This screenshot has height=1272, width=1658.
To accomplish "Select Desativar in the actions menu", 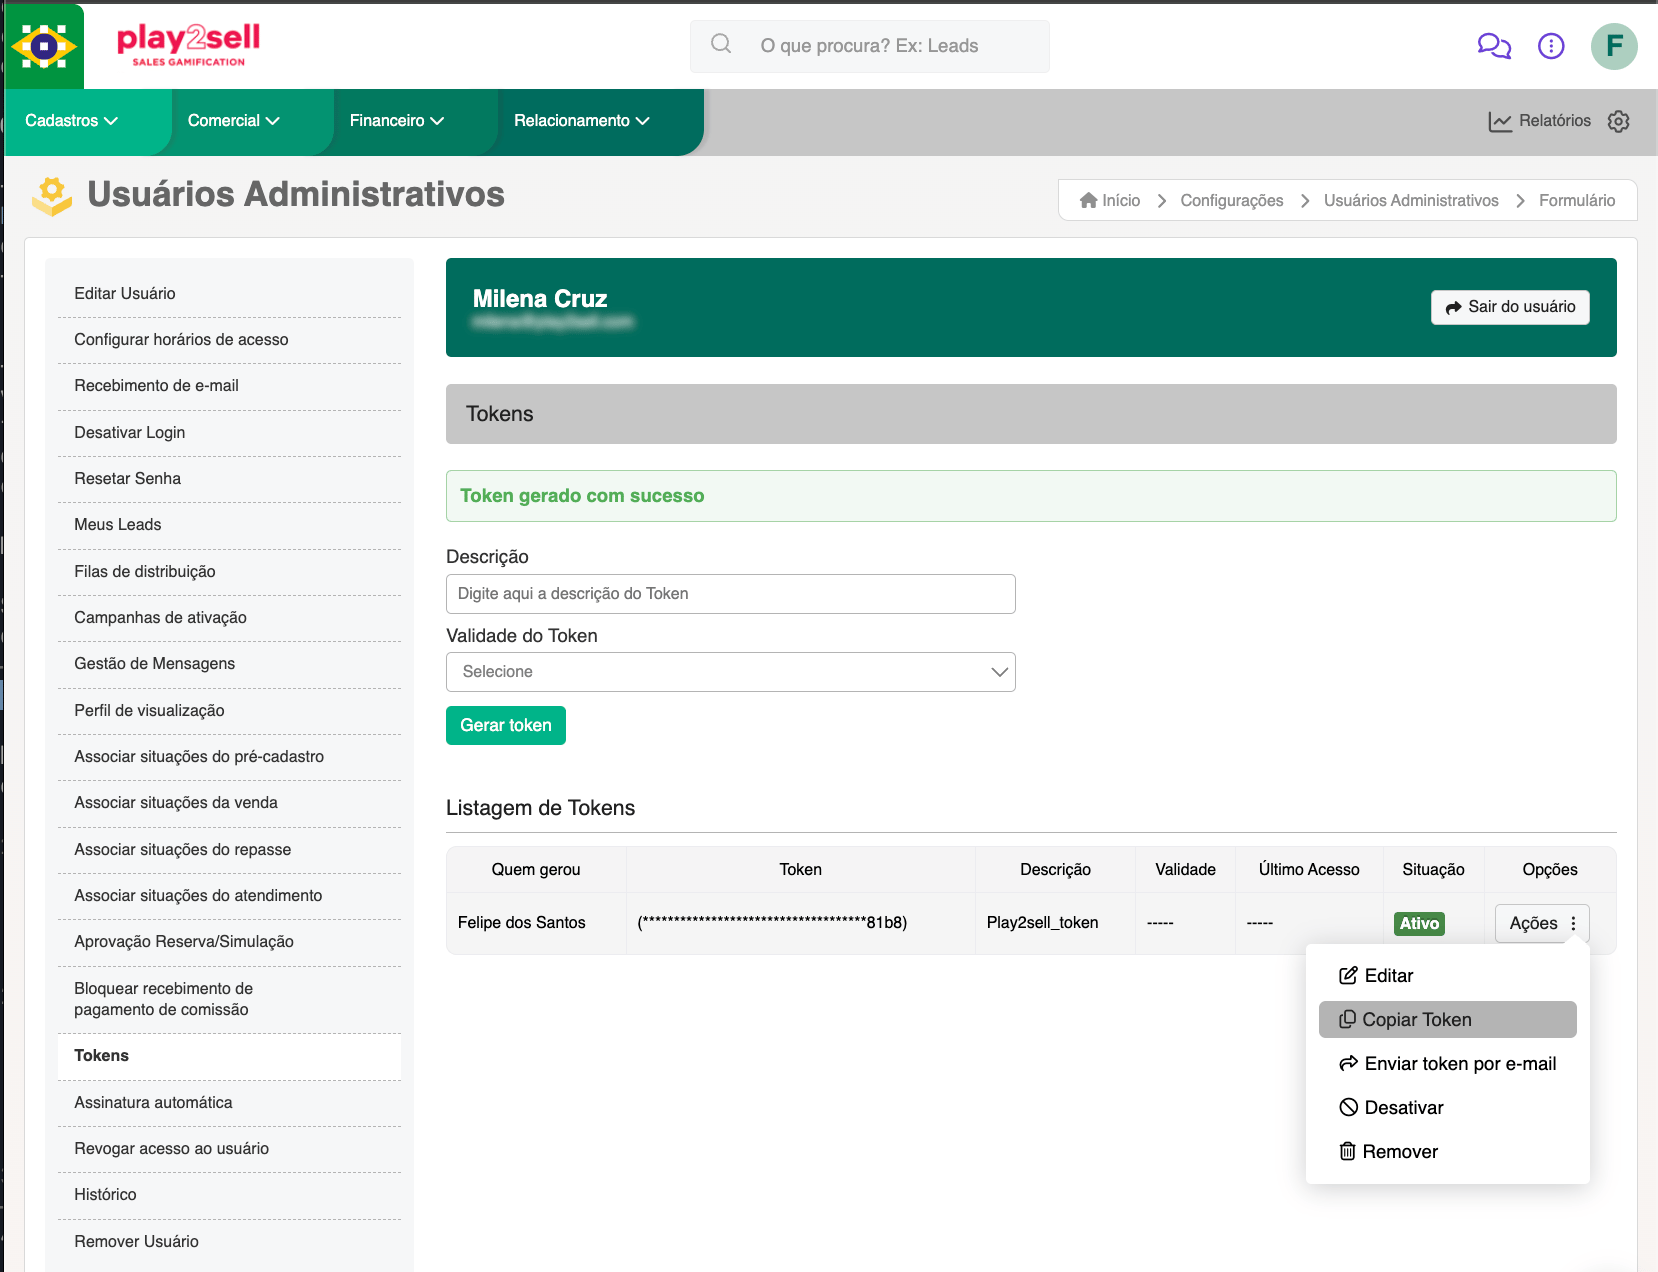I will click(1447, 1107).
